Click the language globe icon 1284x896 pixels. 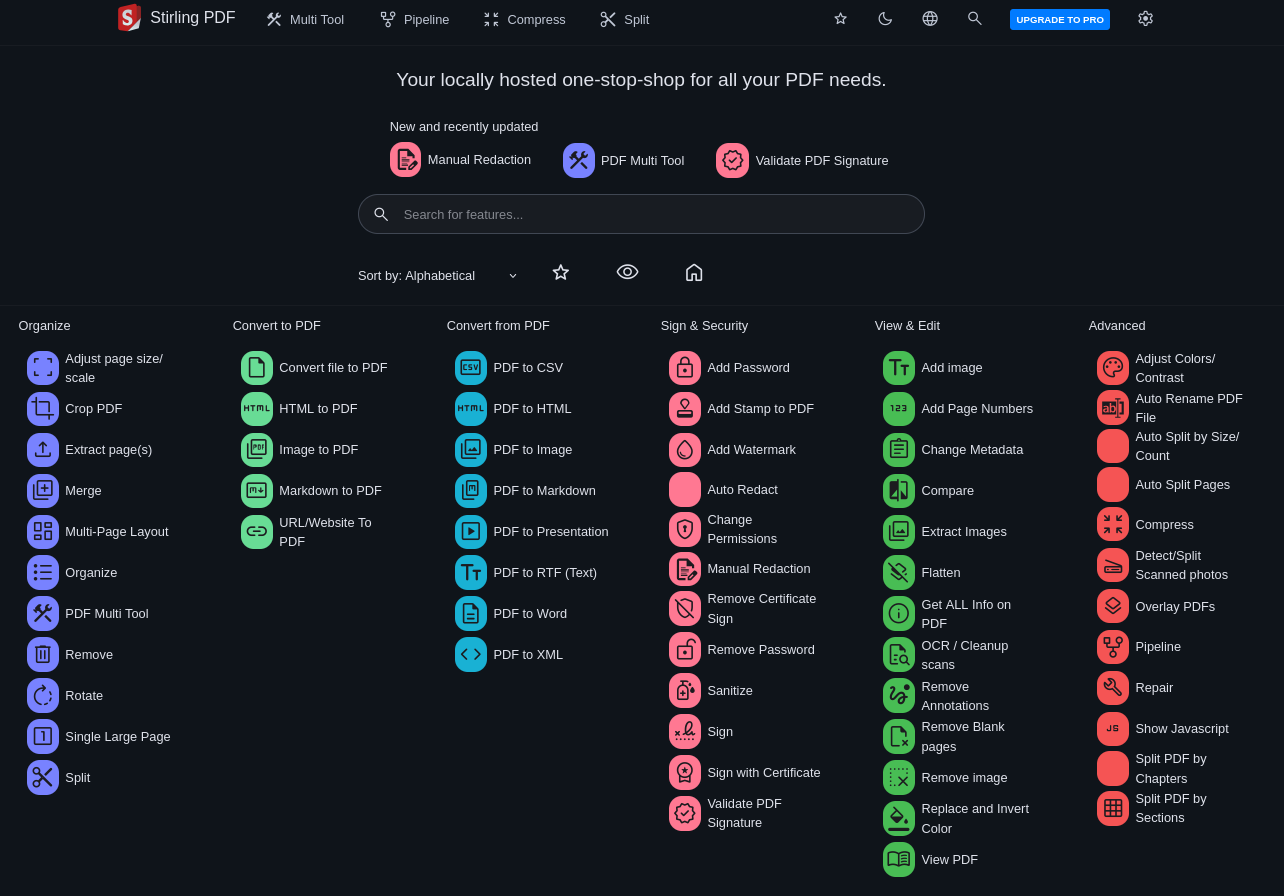[x=930, y=19]
